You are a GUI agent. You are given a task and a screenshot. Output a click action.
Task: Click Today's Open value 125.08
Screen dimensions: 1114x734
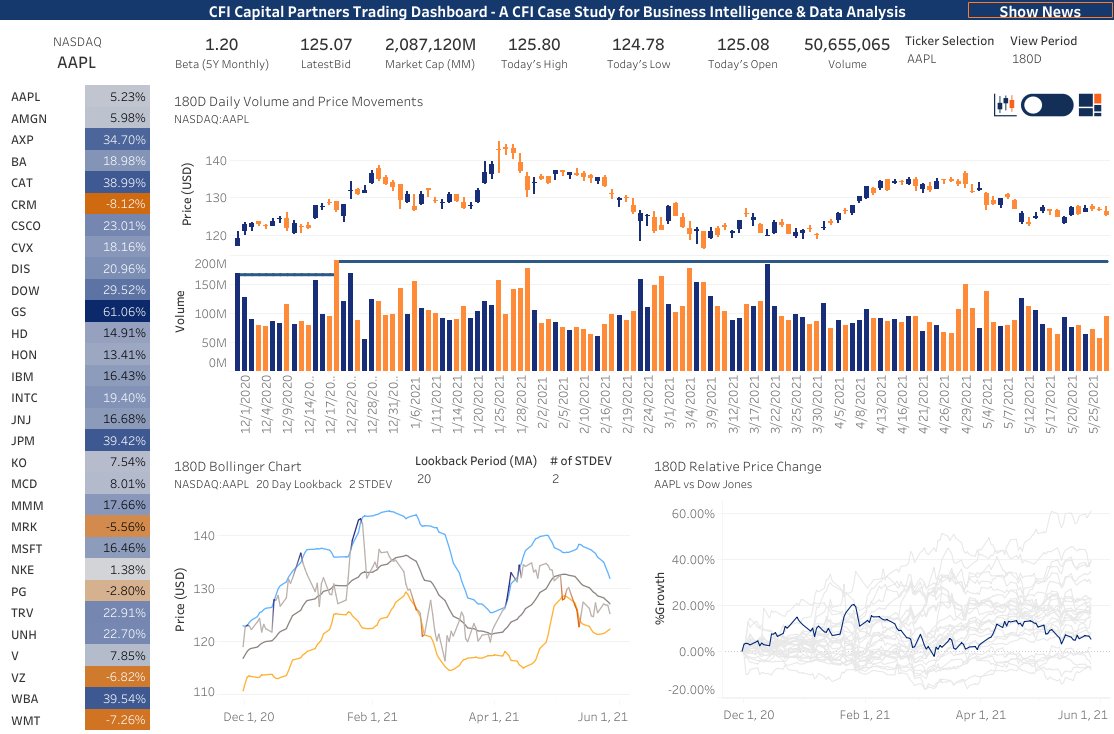pos(742,44)
